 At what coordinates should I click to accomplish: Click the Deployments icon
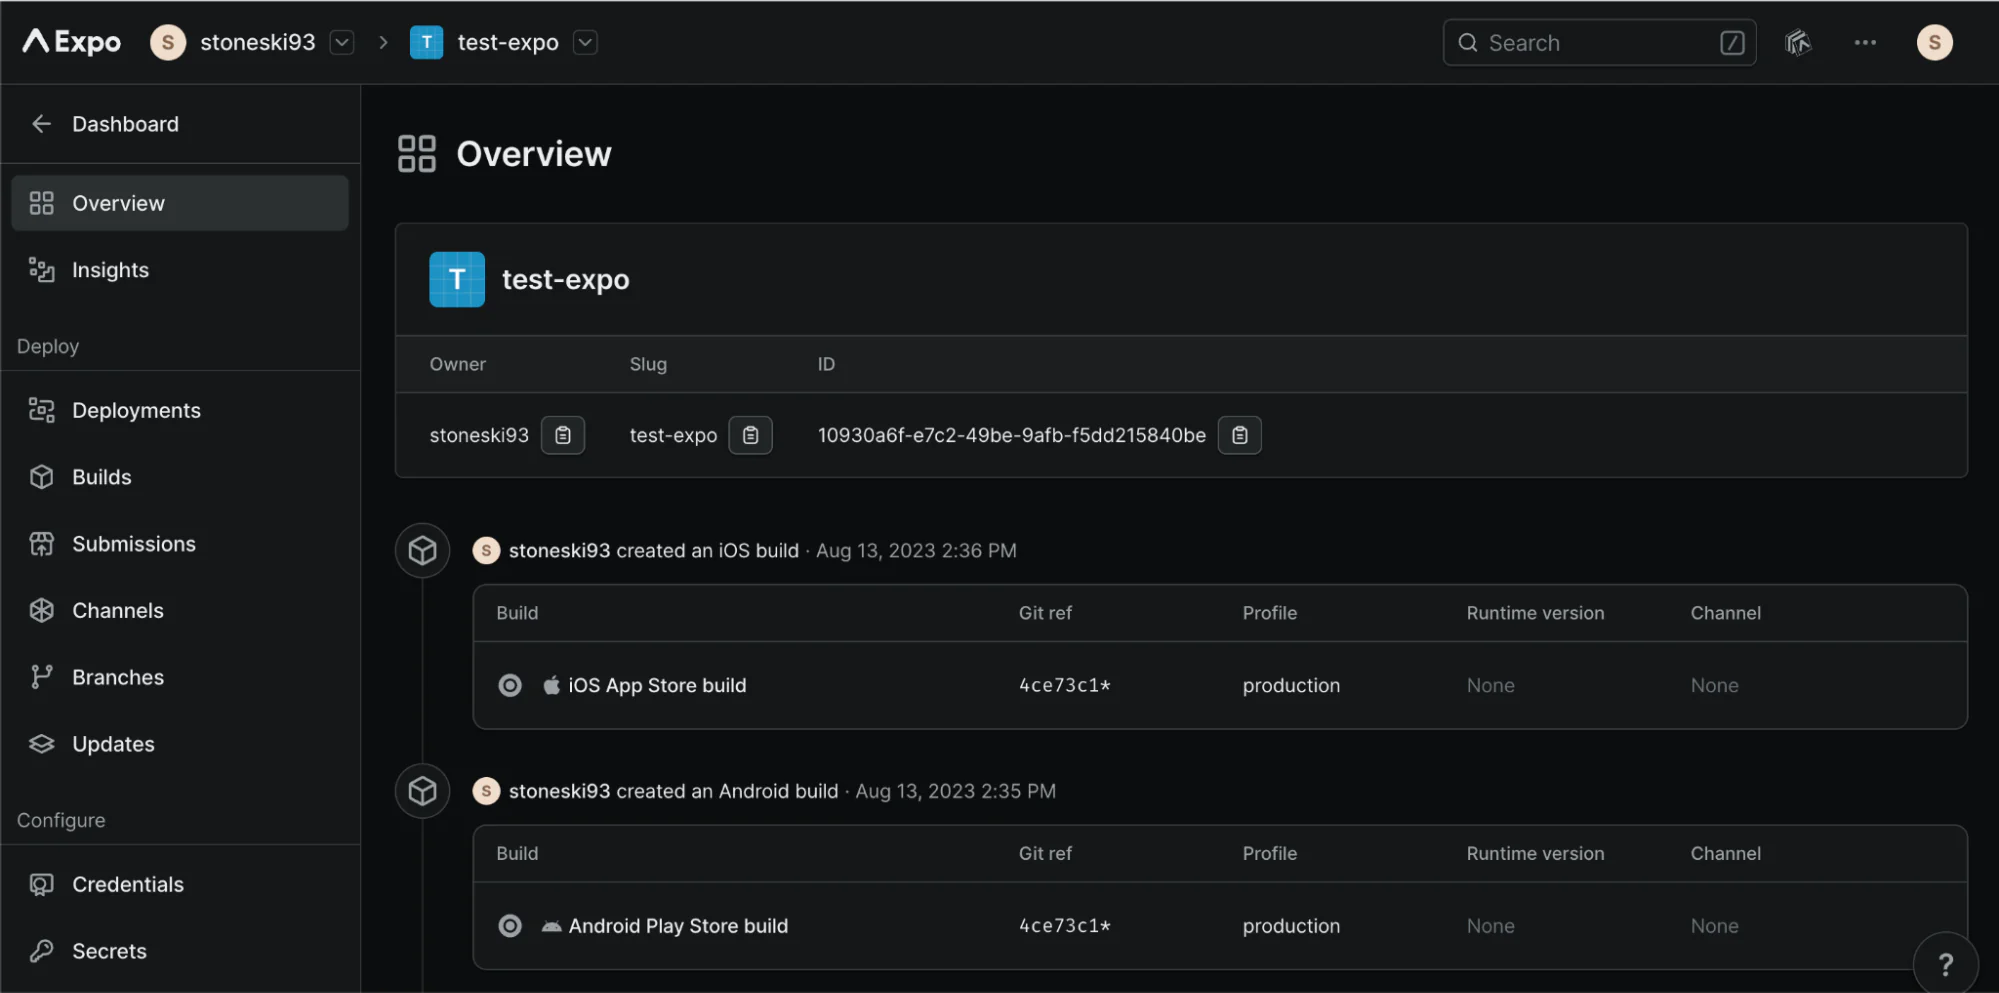[x=41, y=410]
